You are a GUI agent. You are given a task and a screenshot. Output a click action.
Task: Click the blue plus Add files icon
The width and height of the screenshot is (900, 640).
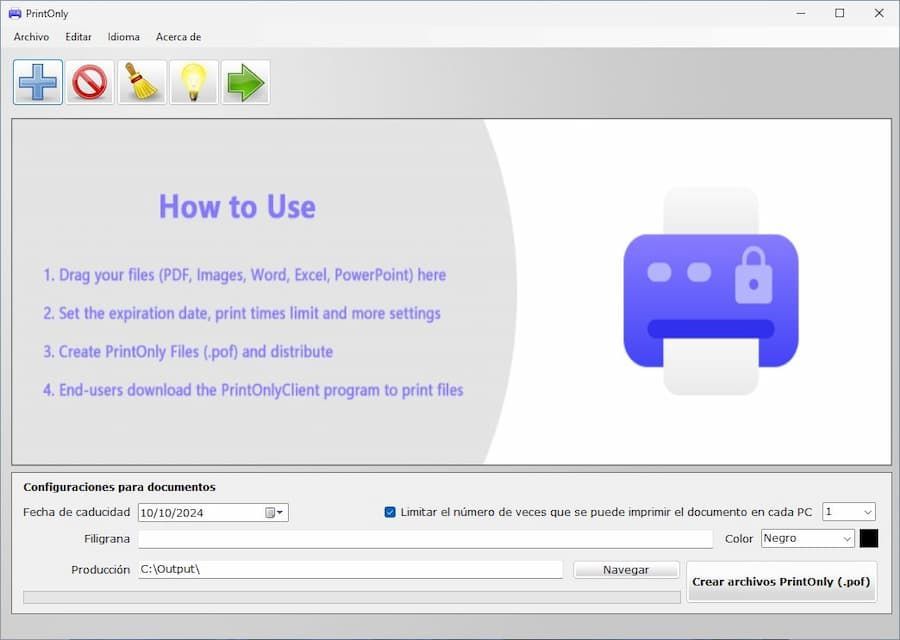38,82
